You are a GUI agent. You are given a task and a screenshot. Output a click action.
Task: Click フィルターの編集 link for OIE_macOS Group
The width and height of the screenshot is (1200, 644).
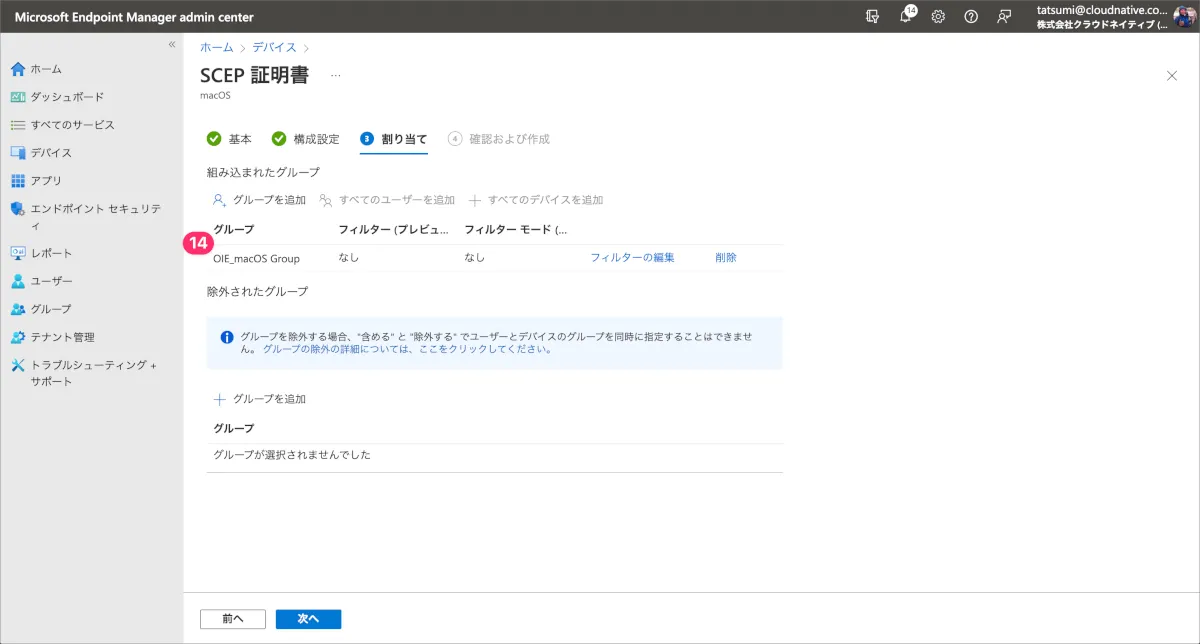(632, 258)
